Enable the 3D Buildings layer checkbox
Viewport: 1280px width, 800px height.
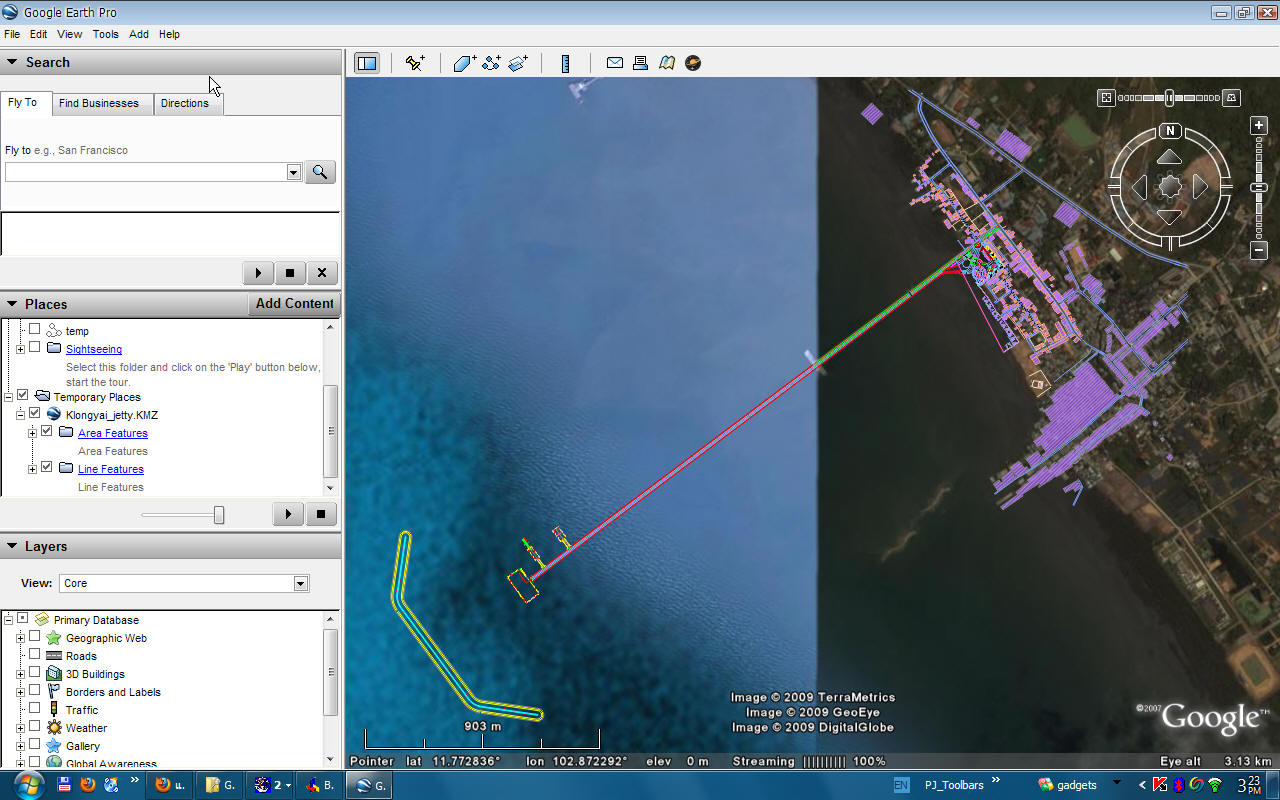pyautogui.click(x=33, y=673)
